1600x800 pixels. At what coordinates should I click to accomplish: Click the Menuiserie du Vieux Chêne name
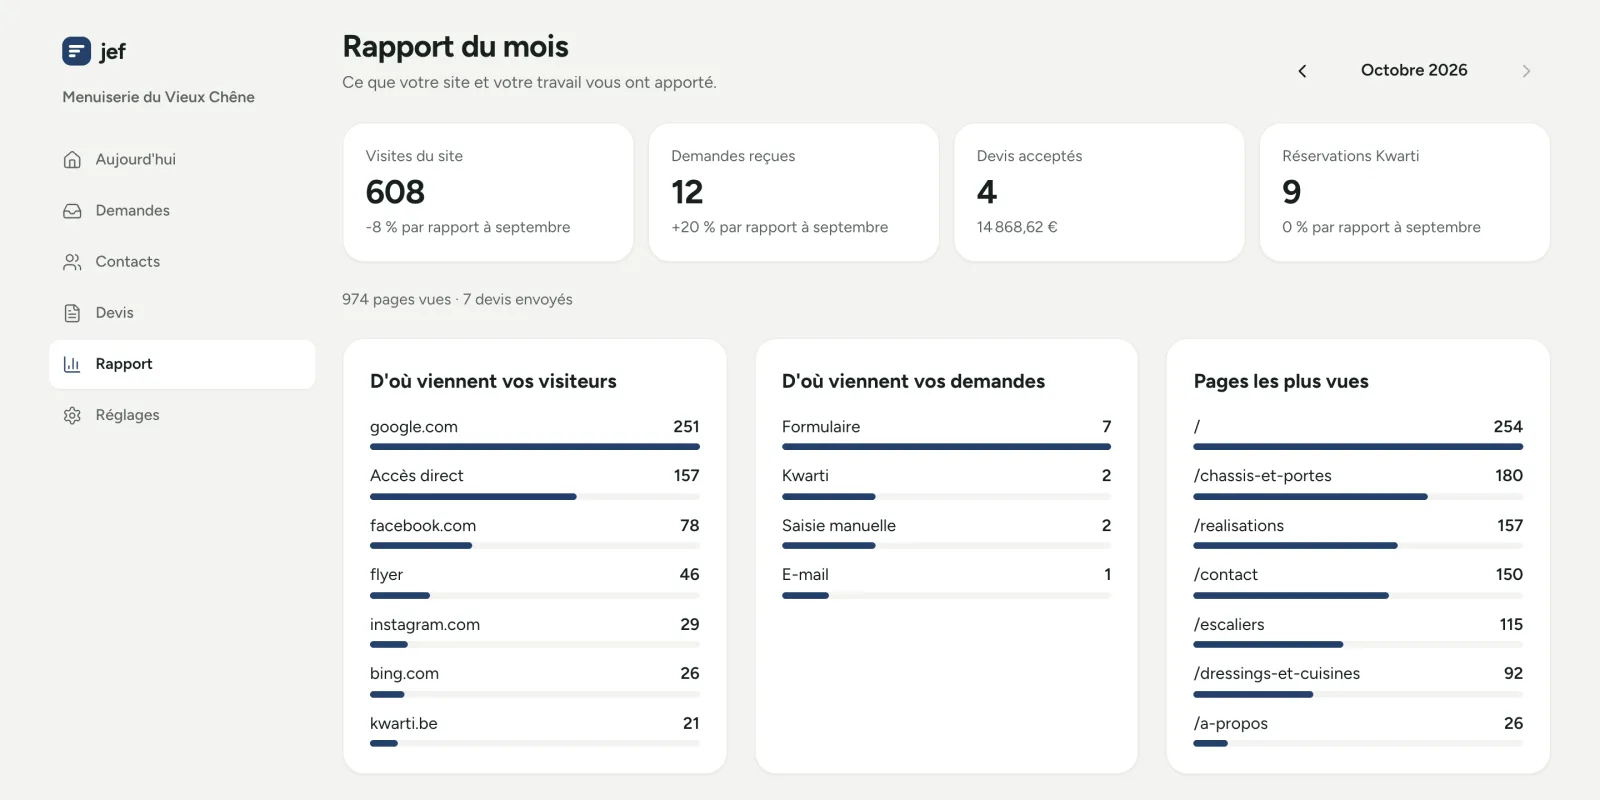158,97
